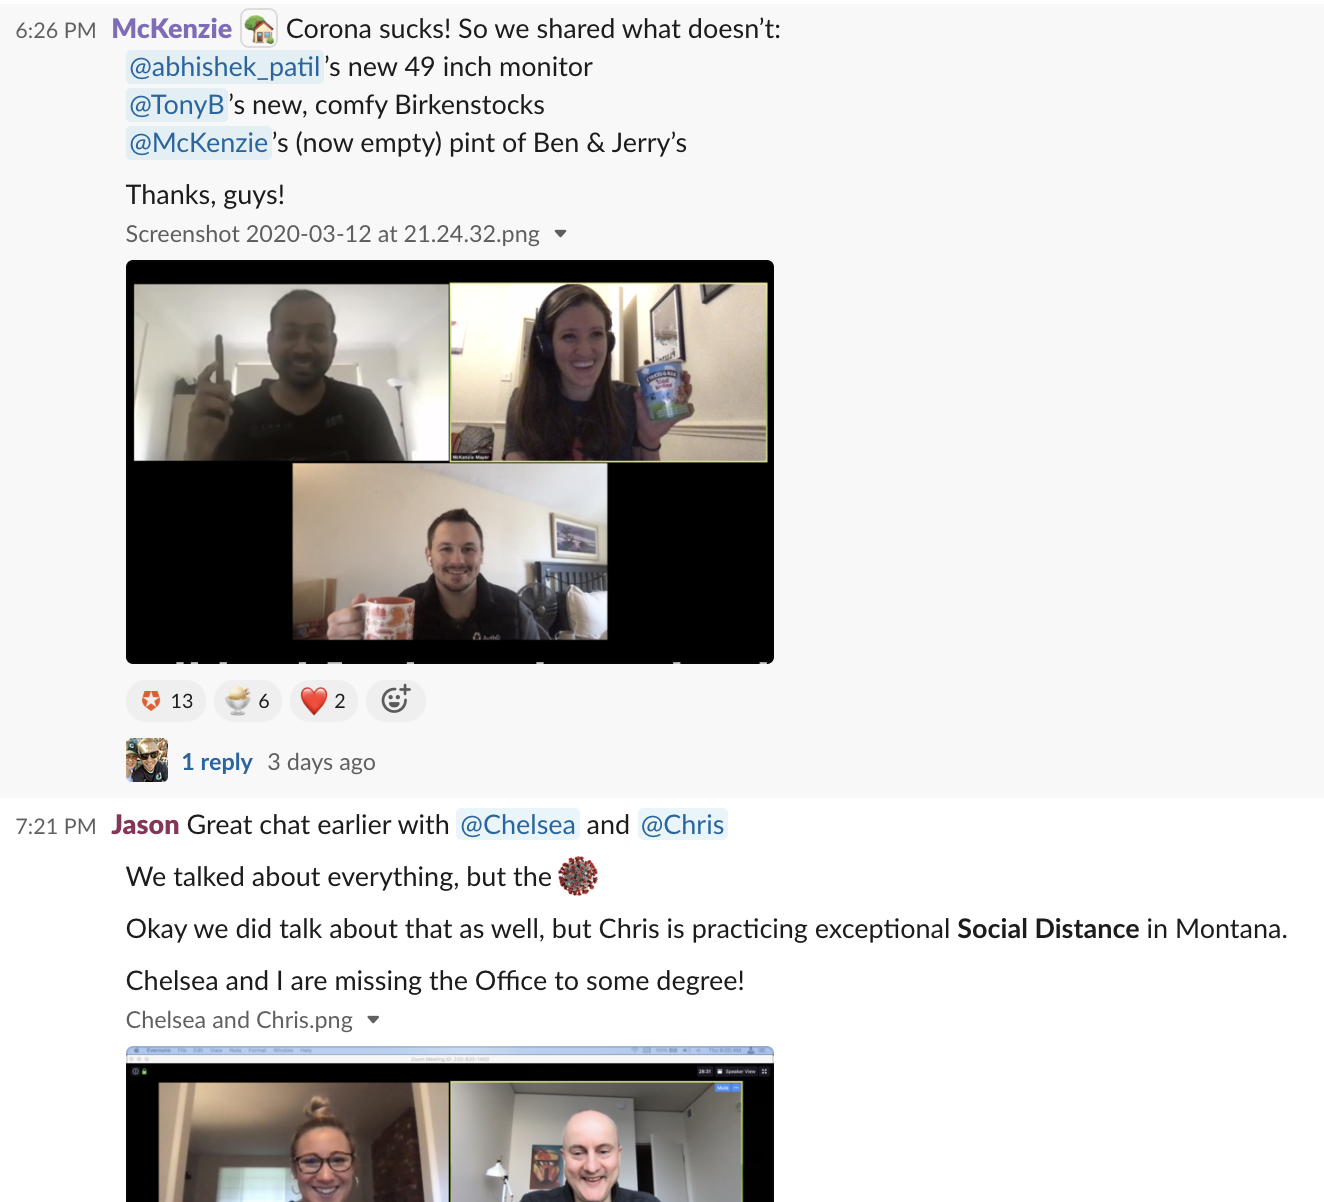Click the @McKenzie mention in message
Screen dimensions: 1324x1202
pyautogui.click(x=199, y=143)
